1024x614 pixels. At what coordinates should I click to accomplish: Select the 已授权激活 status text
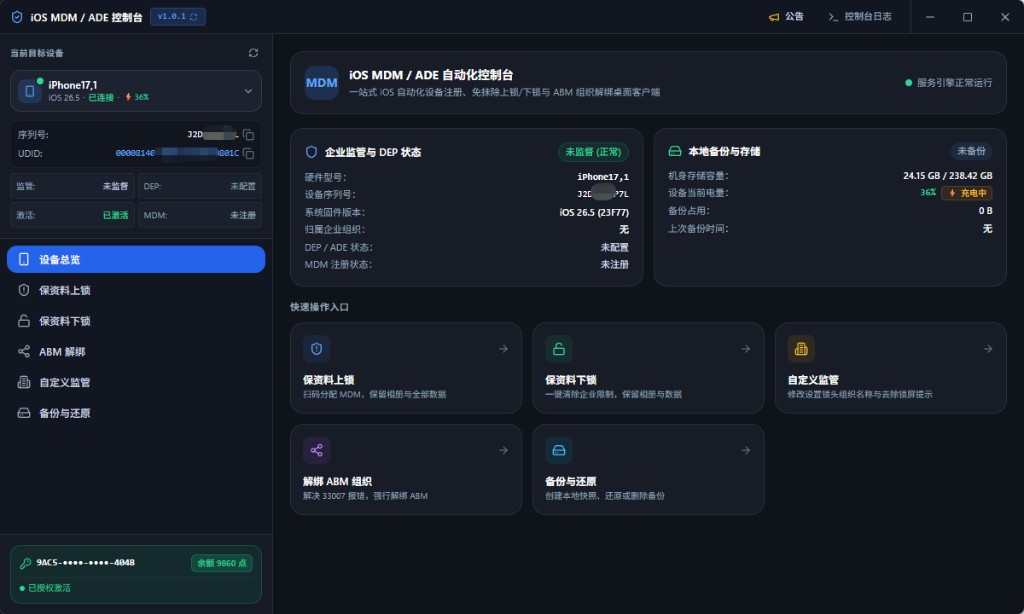pos(49,588)
